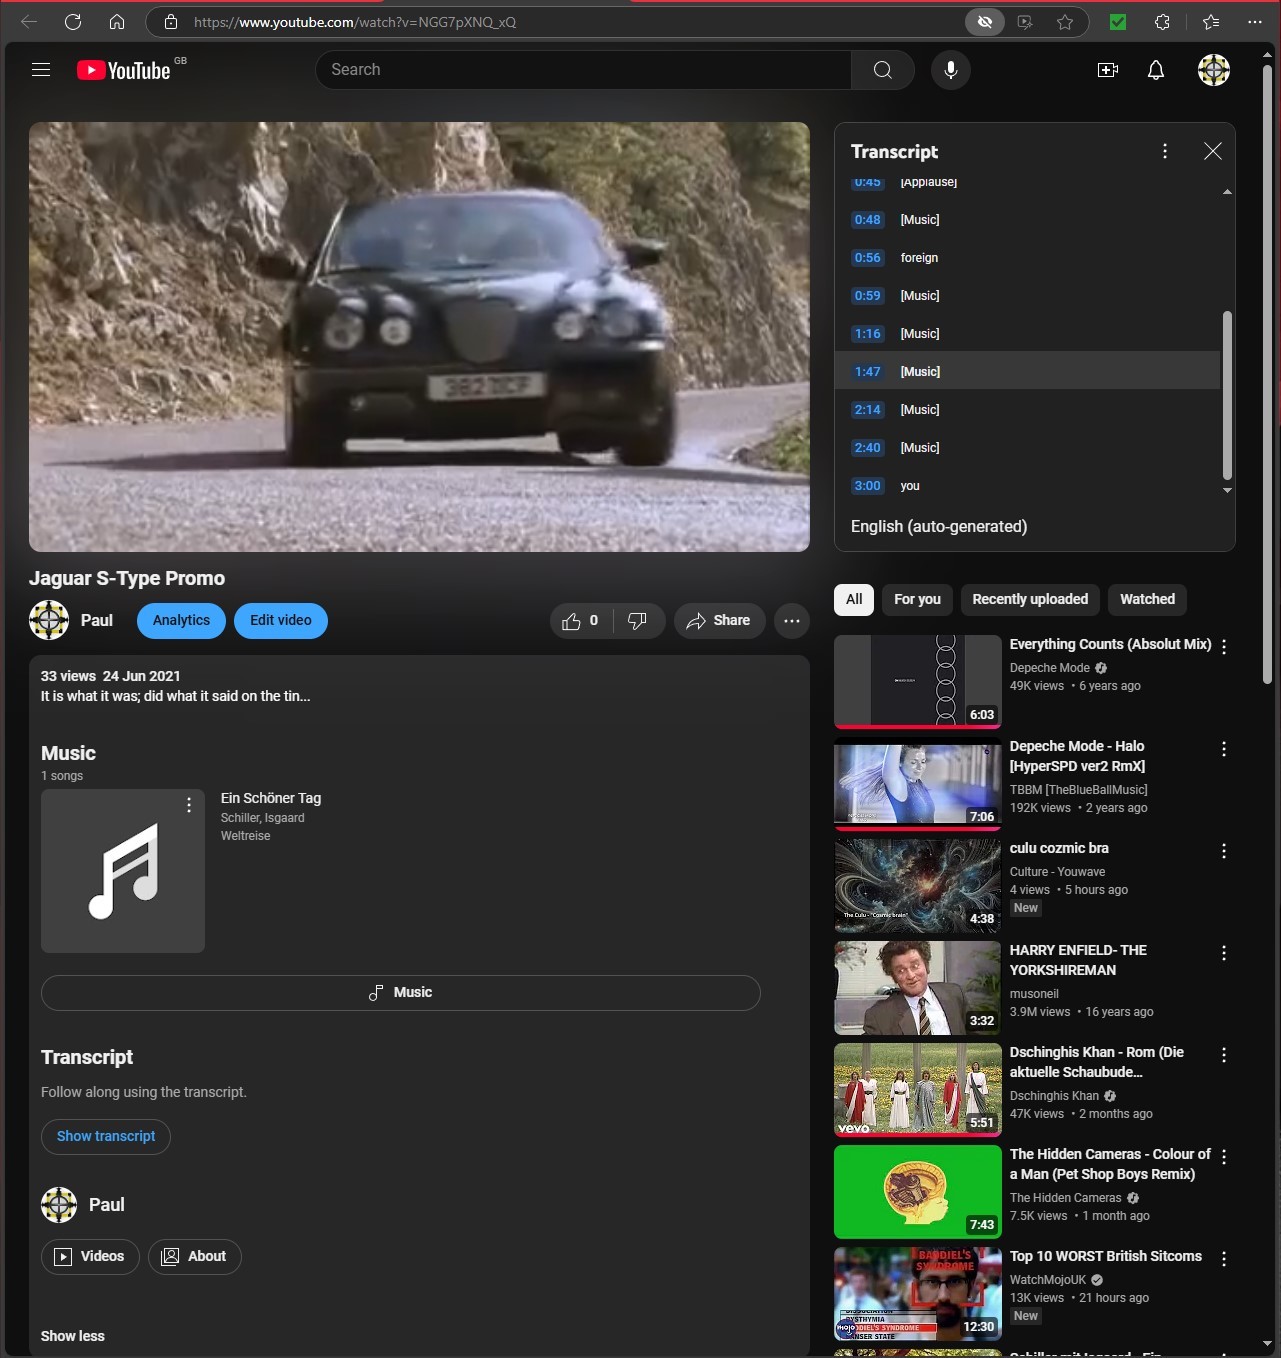Open the Analytics button

click(x=181, y=621)
